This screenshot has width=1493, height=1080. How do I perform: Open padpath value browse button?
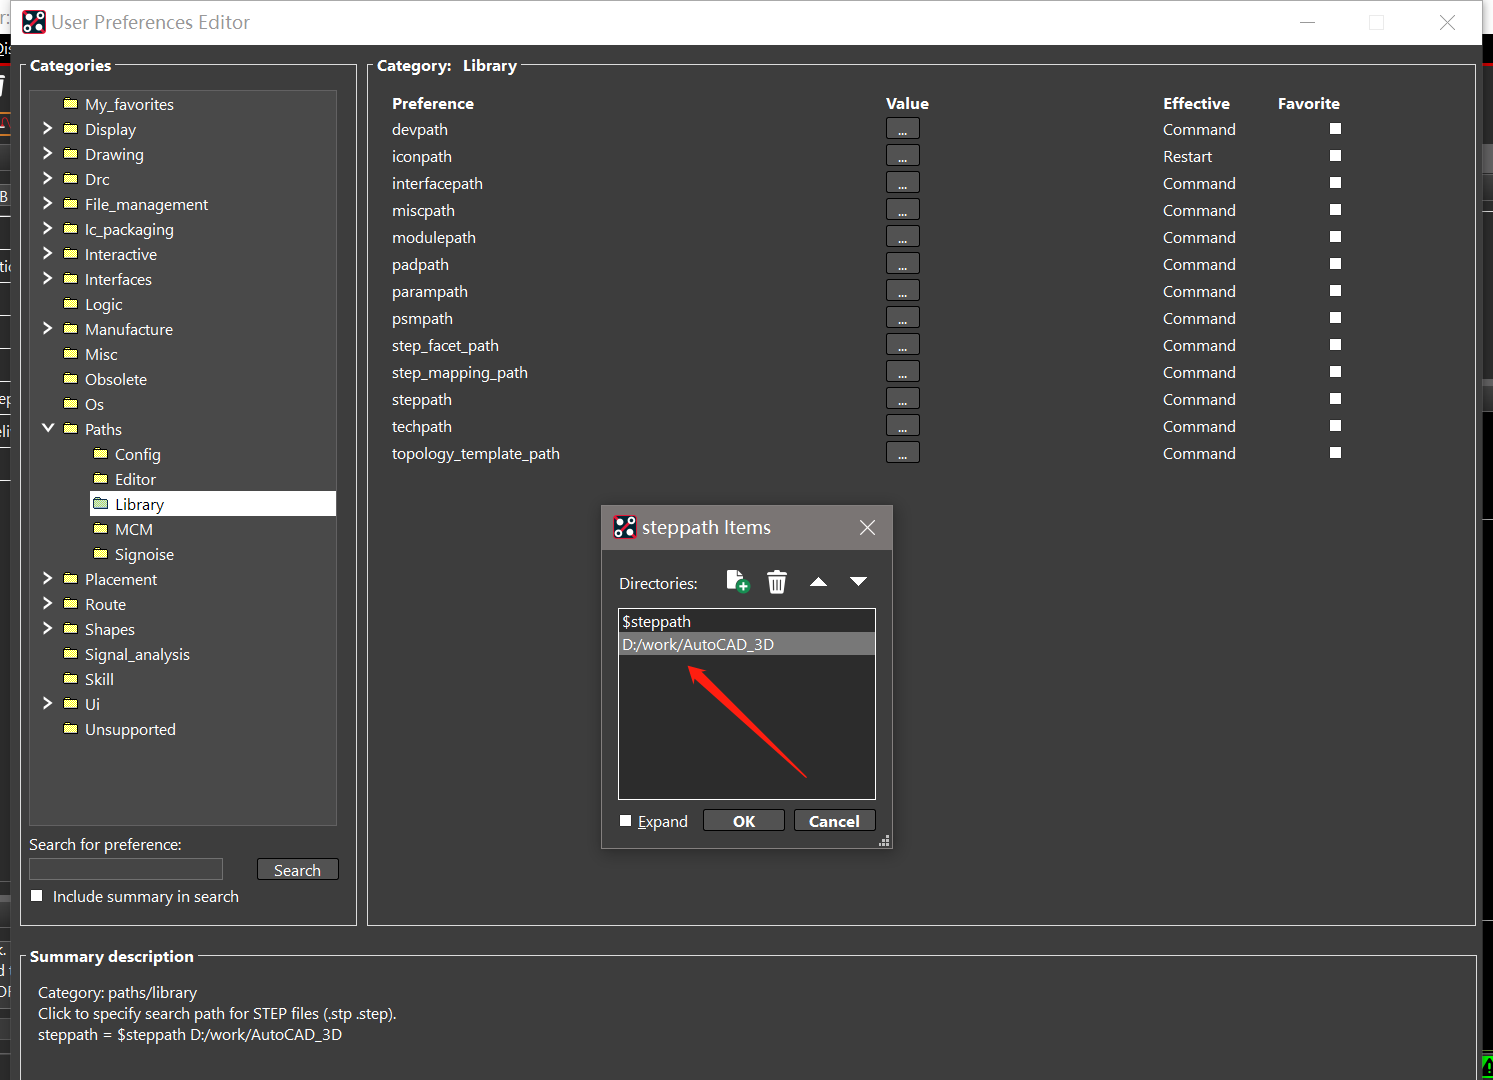(902, 264)
